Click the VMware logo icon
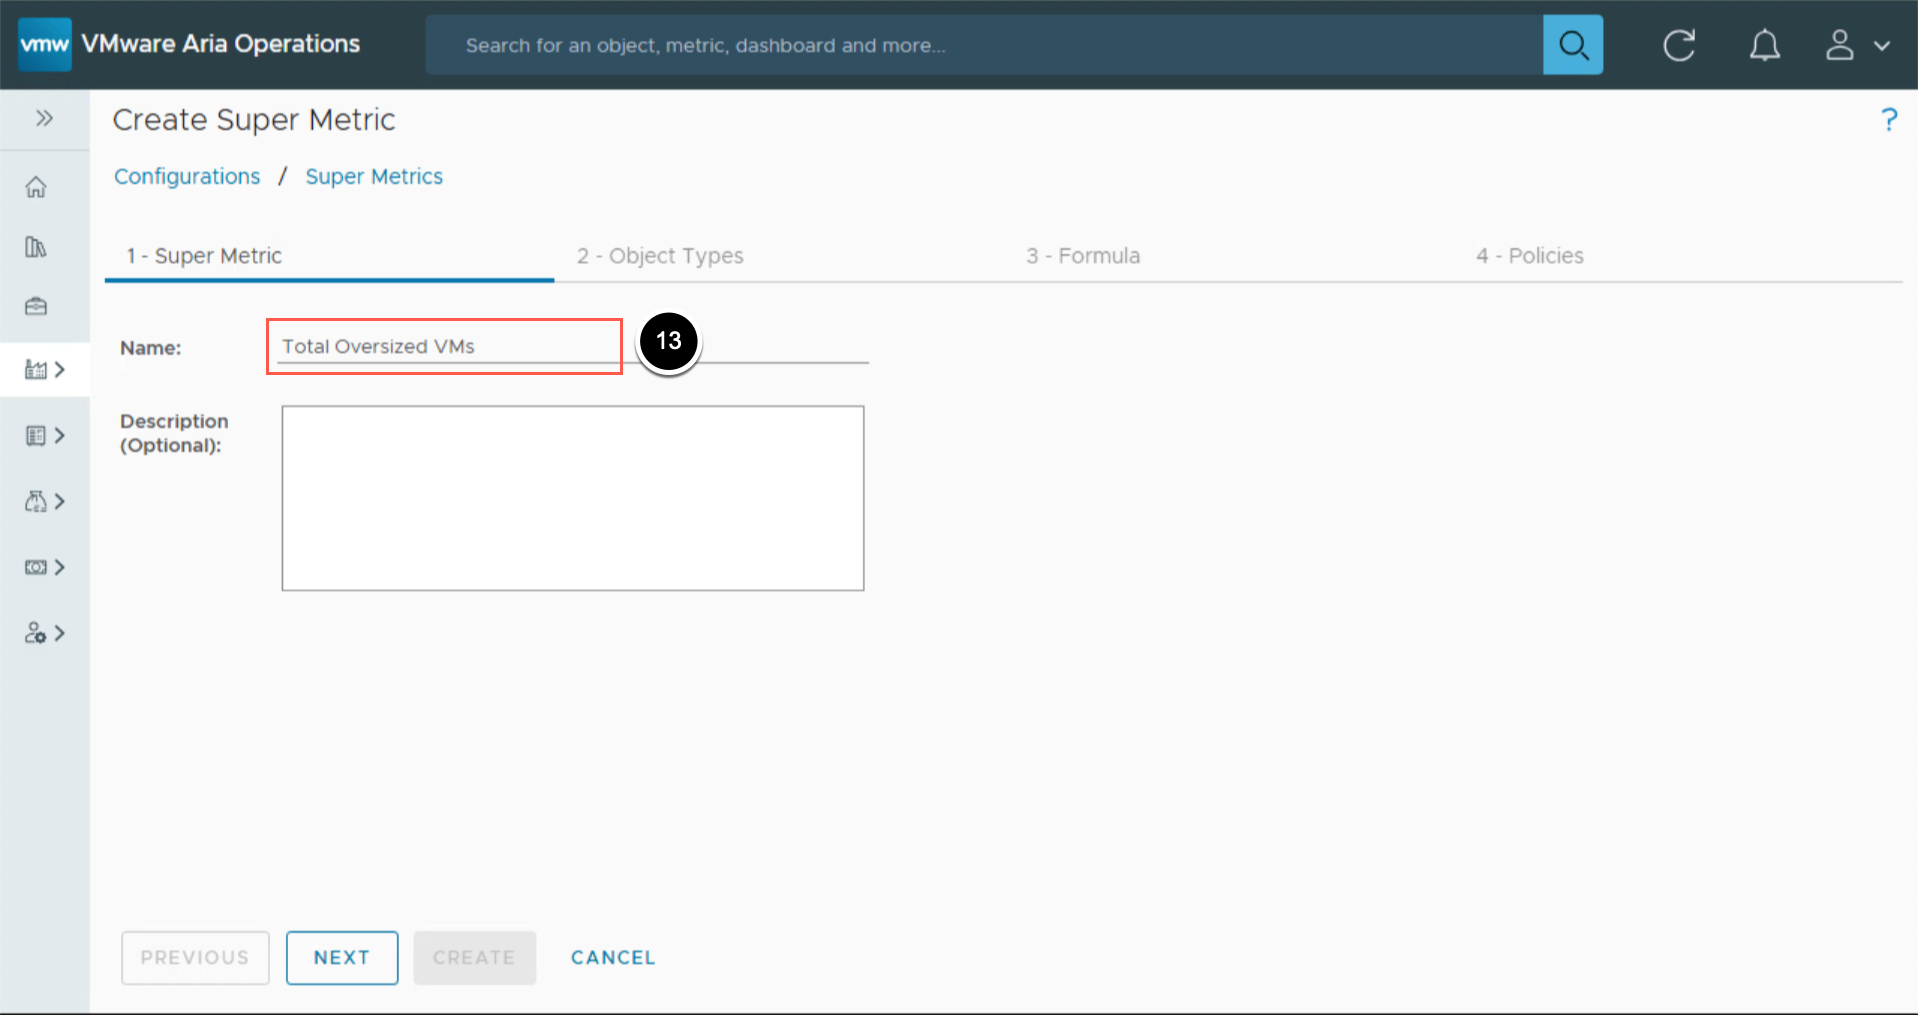Image resolution: width=1918 pixels, height=1015 pixels. pyautogui.click(x=45, y=45)
